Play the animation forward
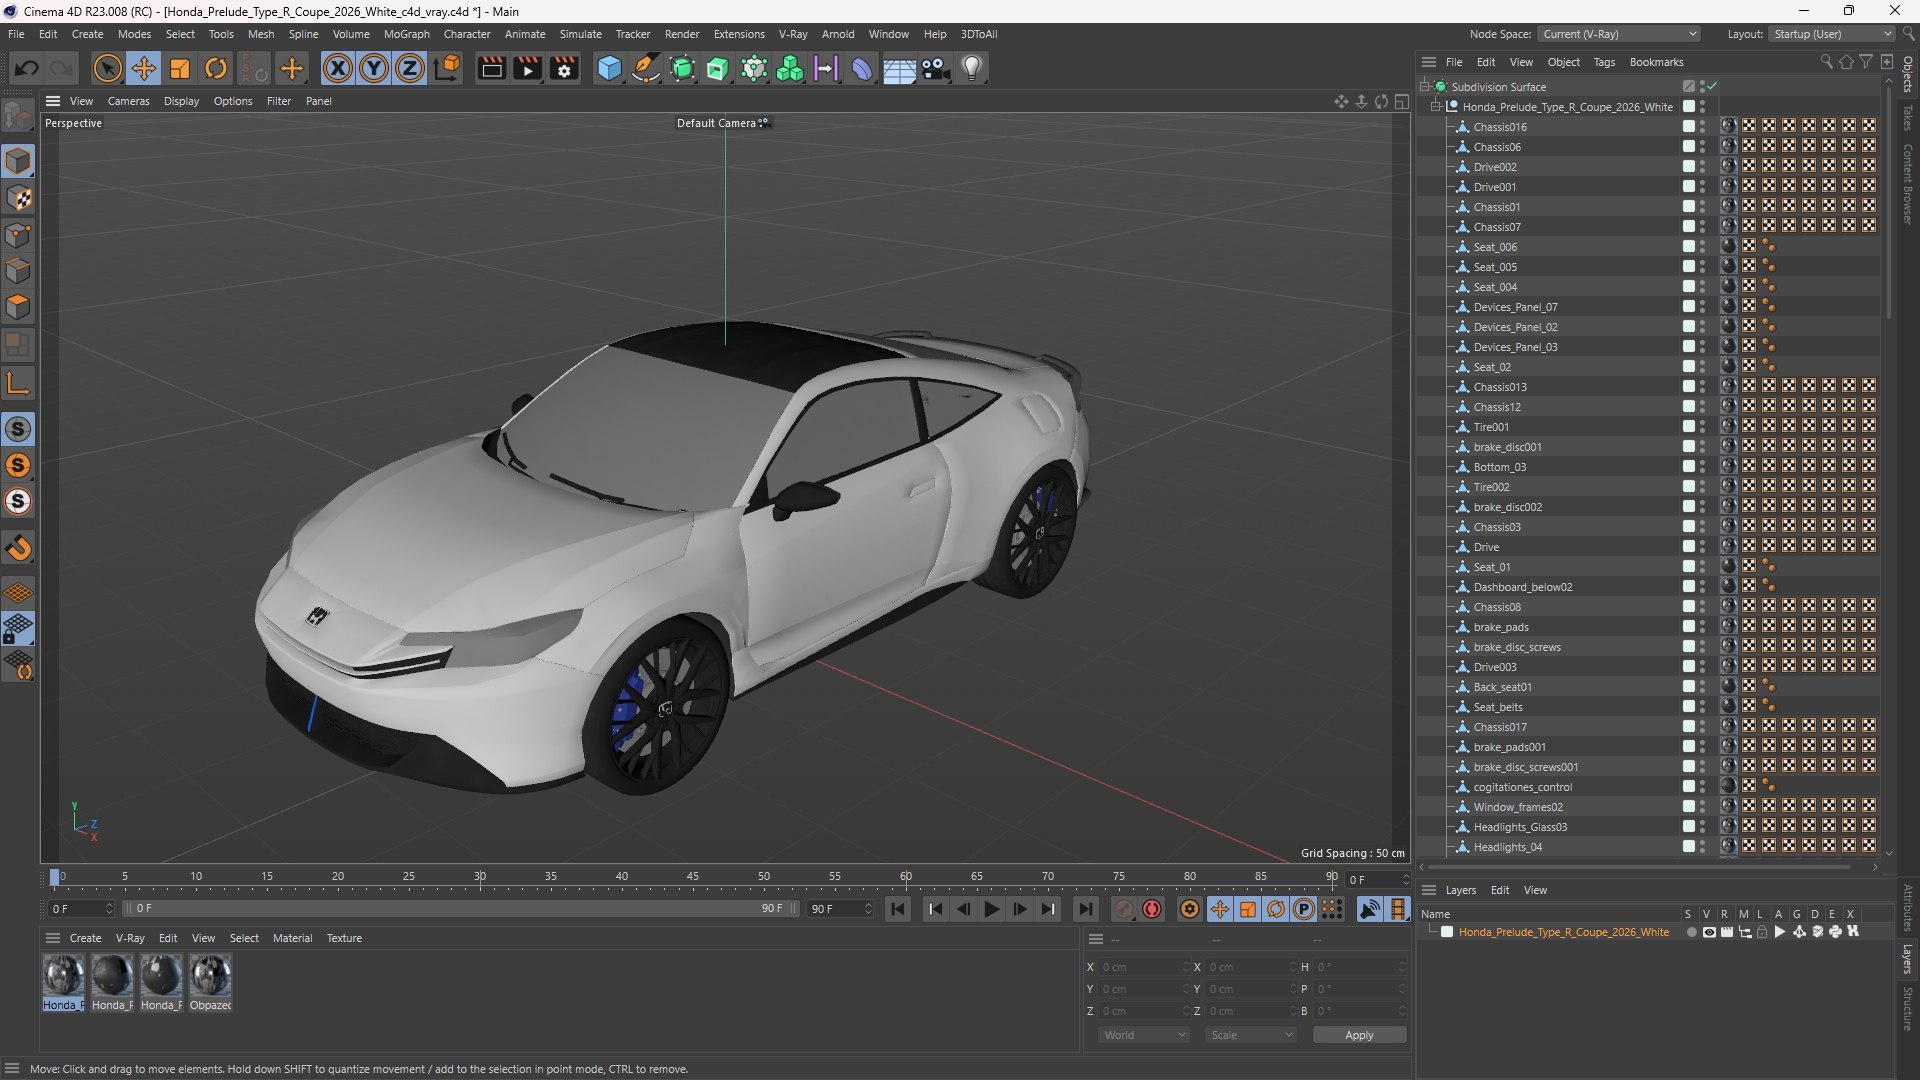Image resolution: width=1920 pixels, height=1080 pixels. tap(991, 909)
